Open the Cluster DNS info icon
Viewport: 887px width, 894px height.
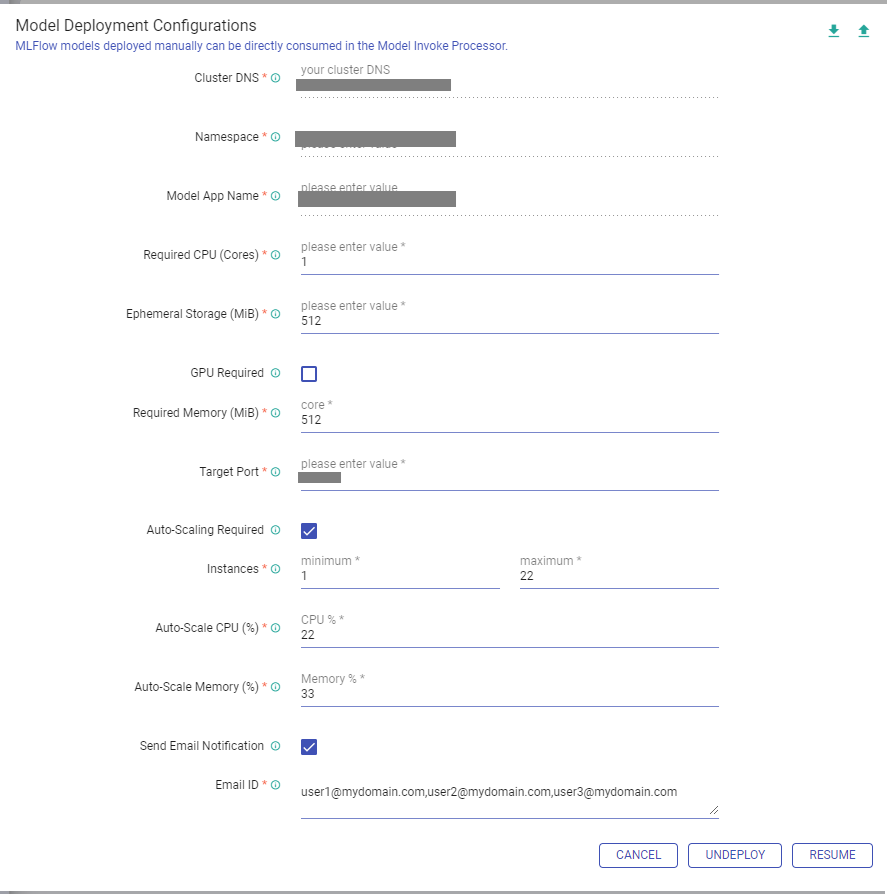[275, 78]
